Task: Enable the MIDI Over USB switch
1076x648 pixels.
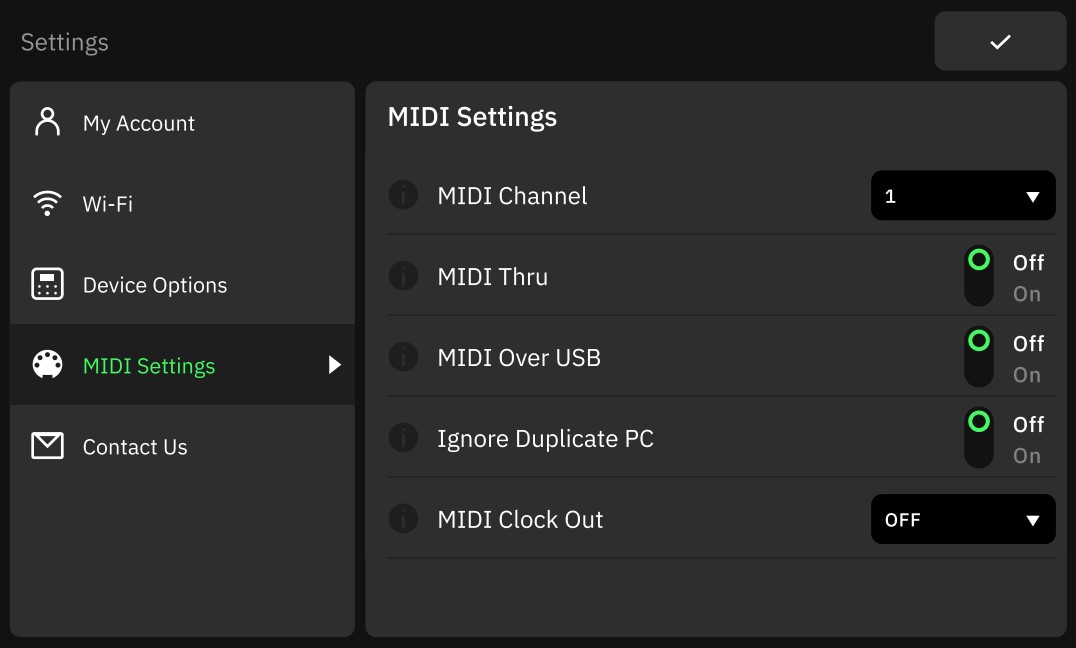Action: (x=979, y=357)
